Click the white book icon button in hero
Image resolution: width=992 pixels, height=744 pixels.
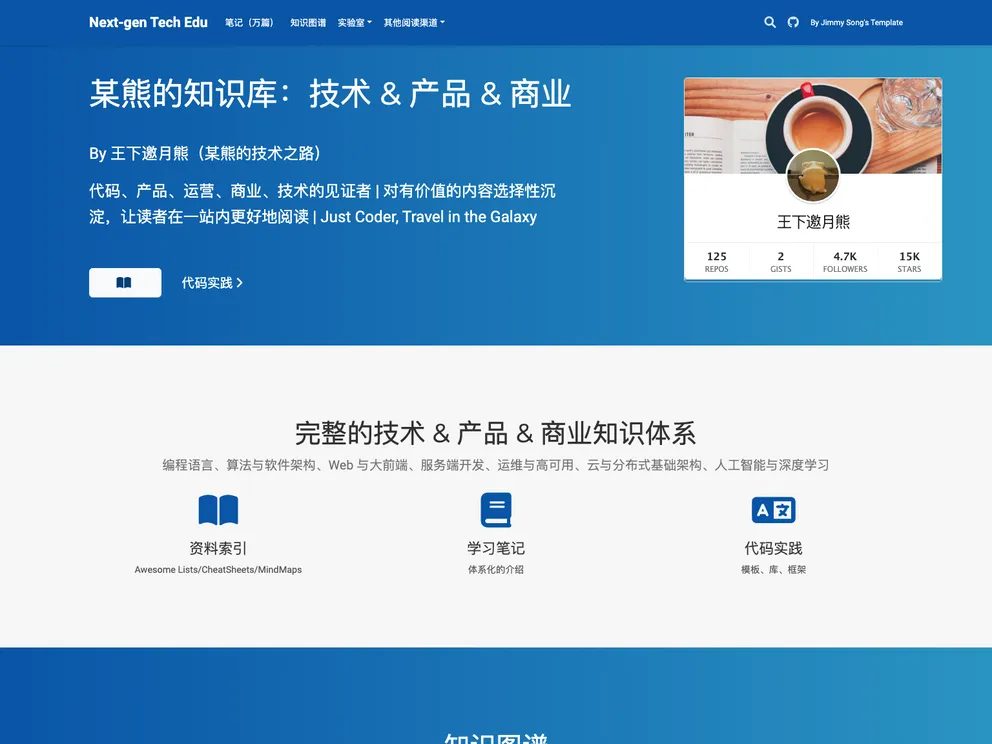tap(124, 283)
